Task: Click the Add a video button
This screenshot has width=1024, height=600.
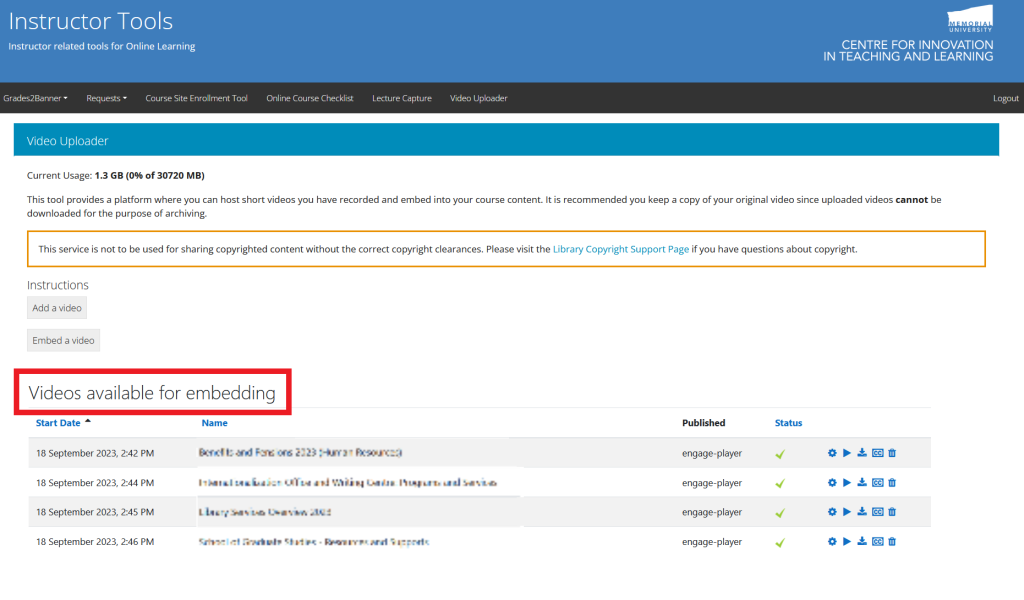Action: pyautogui.click(x=57, y=308)
